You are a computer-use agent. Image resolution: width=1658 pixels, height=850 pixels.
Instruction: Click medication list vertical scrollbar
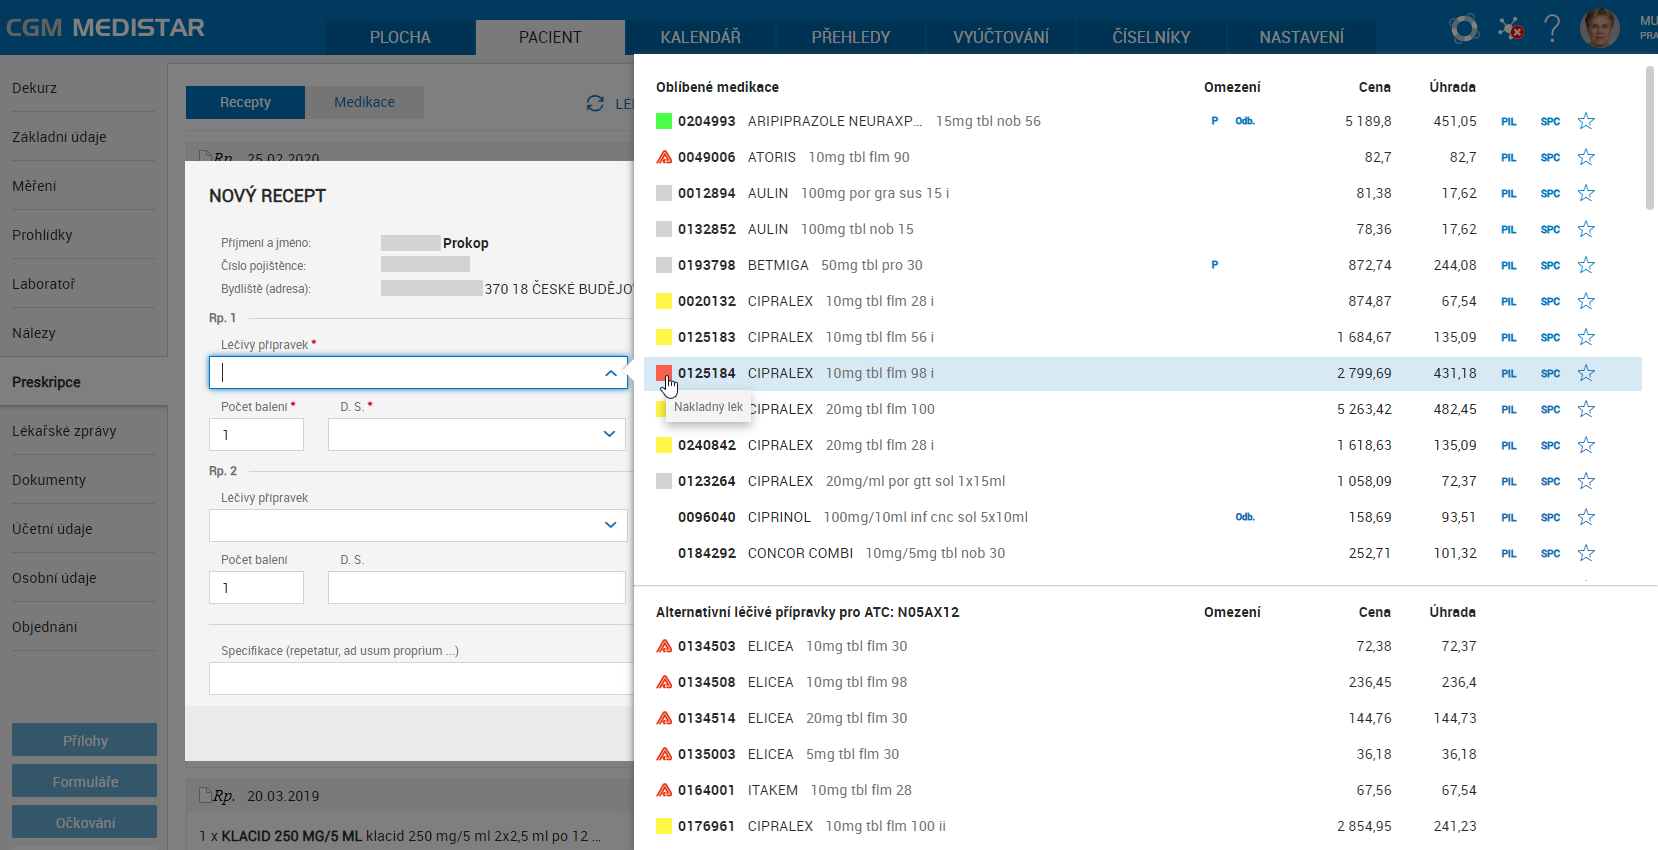coord(1650,138)
